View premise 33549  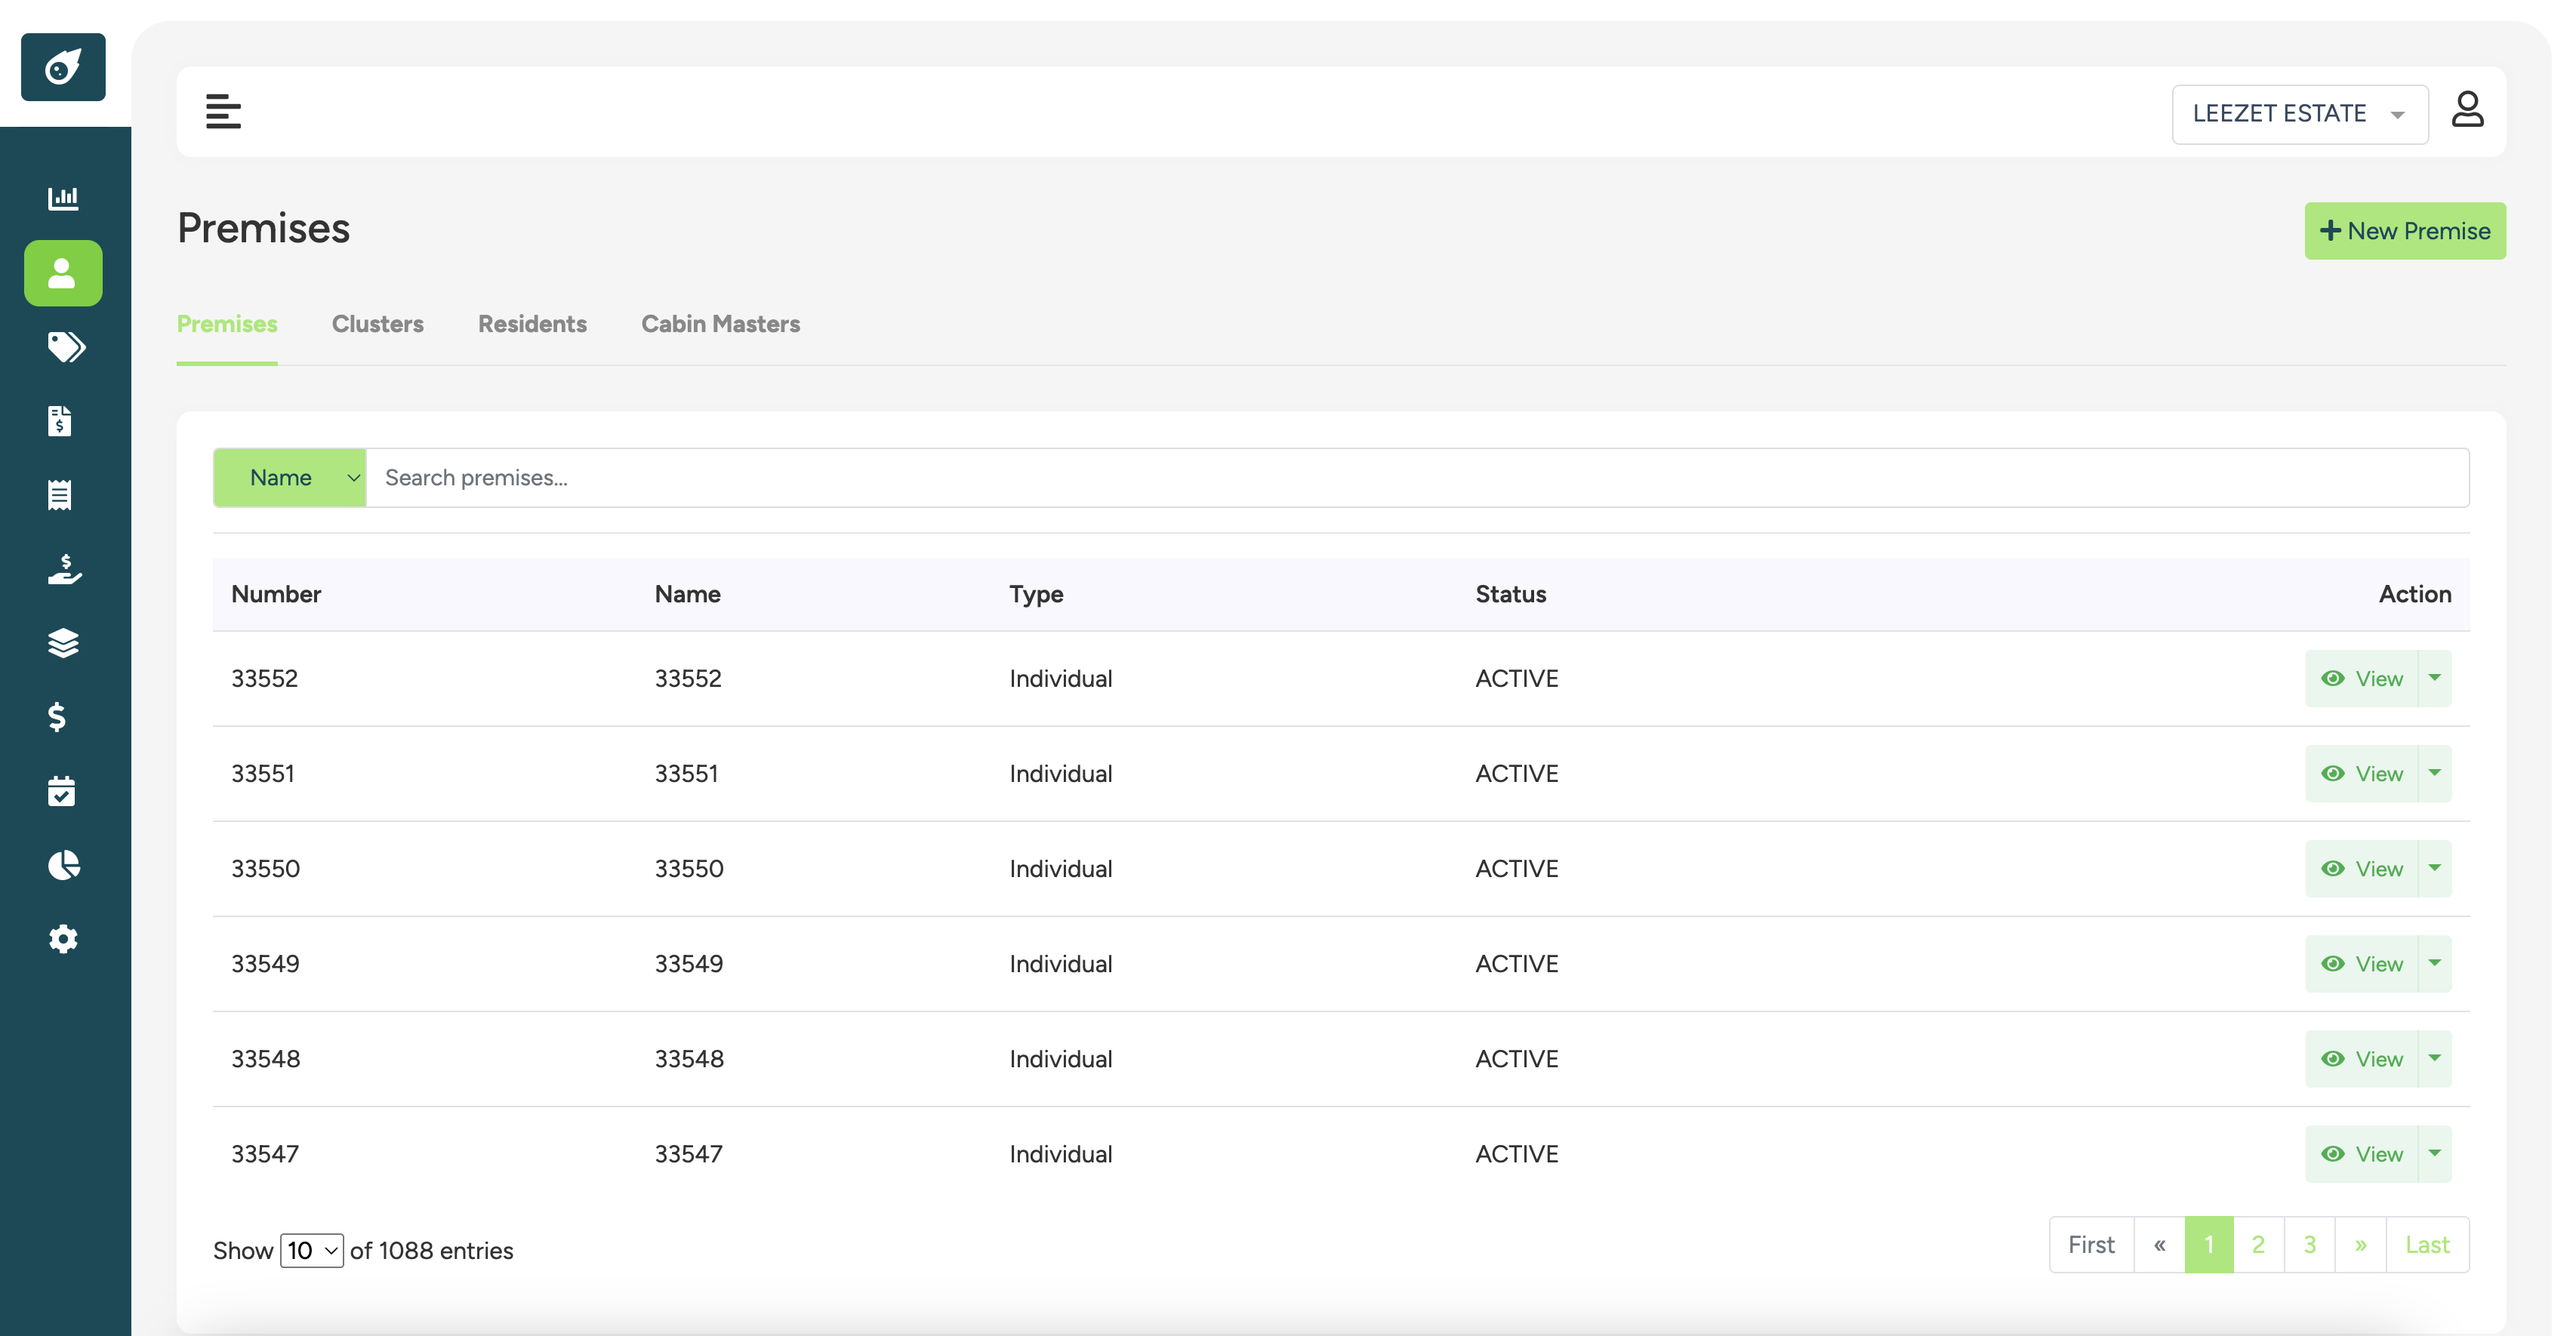pos(2361,964)
